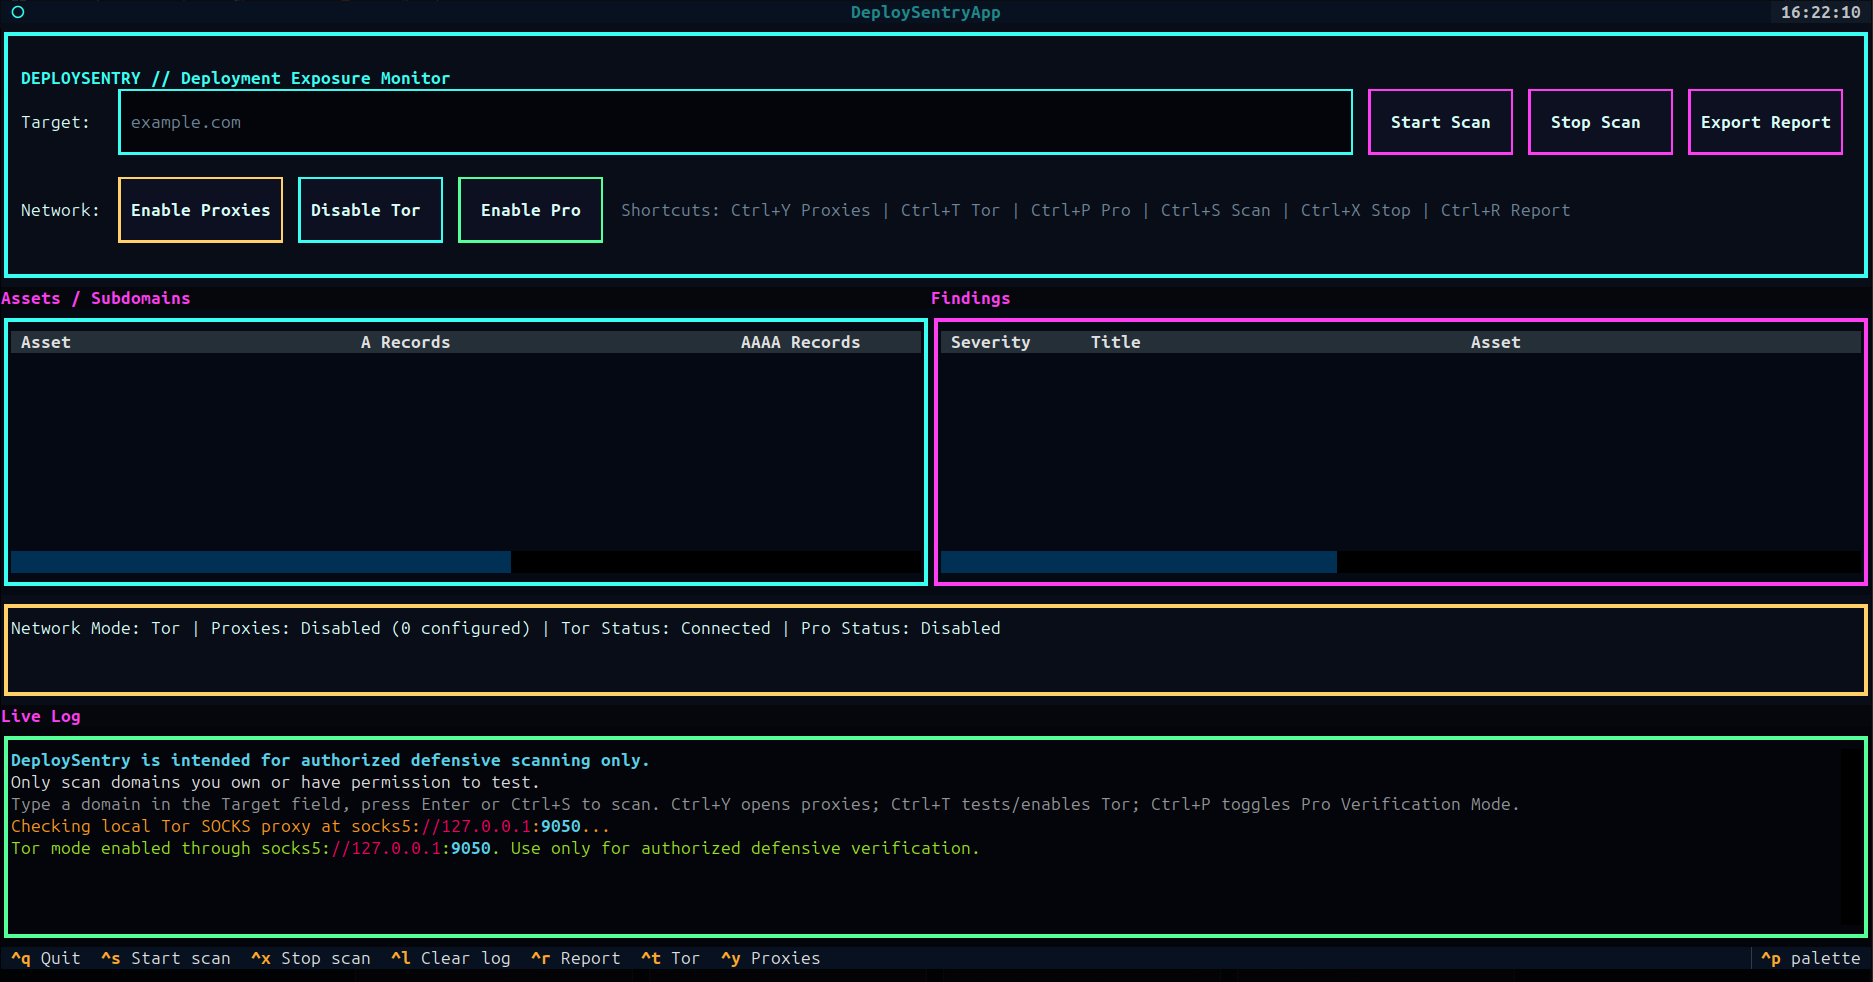Click the circle icon in the header bar
Screen dimensions: 1873x982
(18, 12)
